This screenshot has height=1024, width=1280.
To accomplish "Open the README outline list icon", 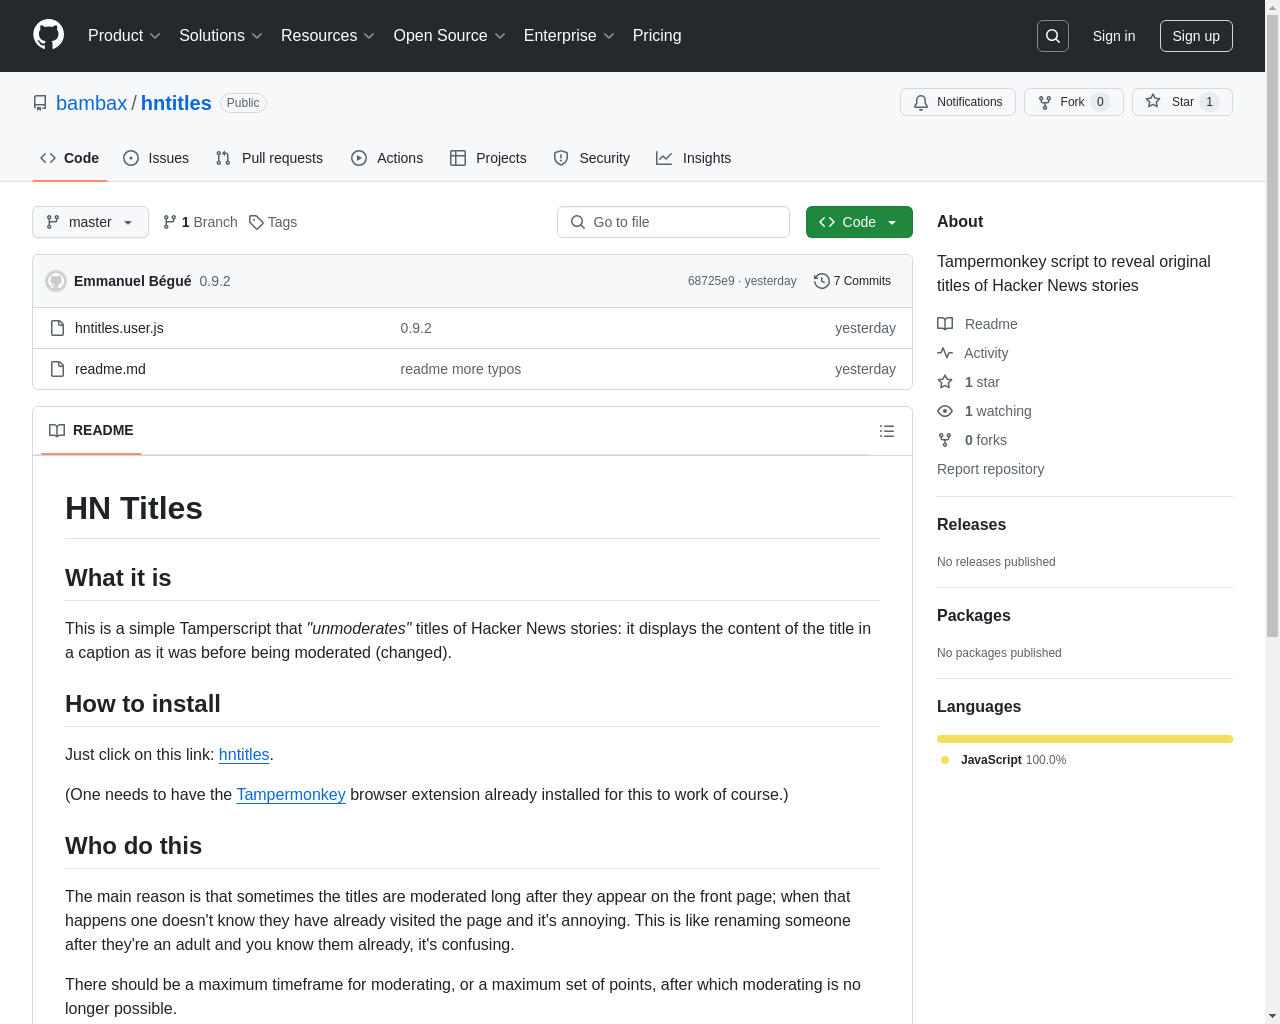I will click(887, 431).
